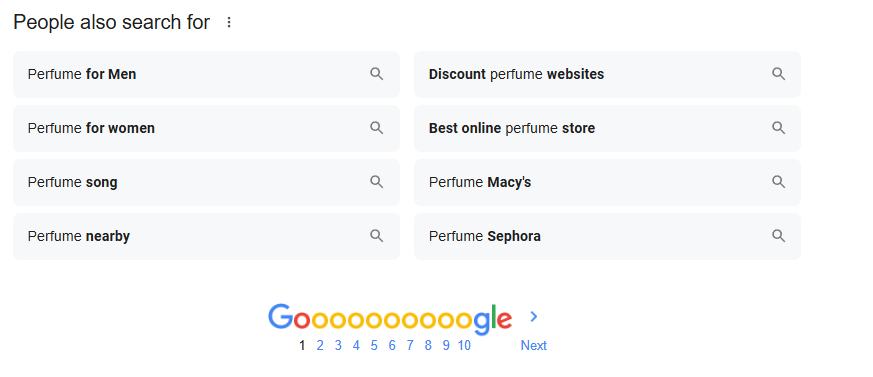This screenshot has height=377, width=873.
Task: Click magnifier icon next to Perfume Macy's
Action: tap(778, 182)
